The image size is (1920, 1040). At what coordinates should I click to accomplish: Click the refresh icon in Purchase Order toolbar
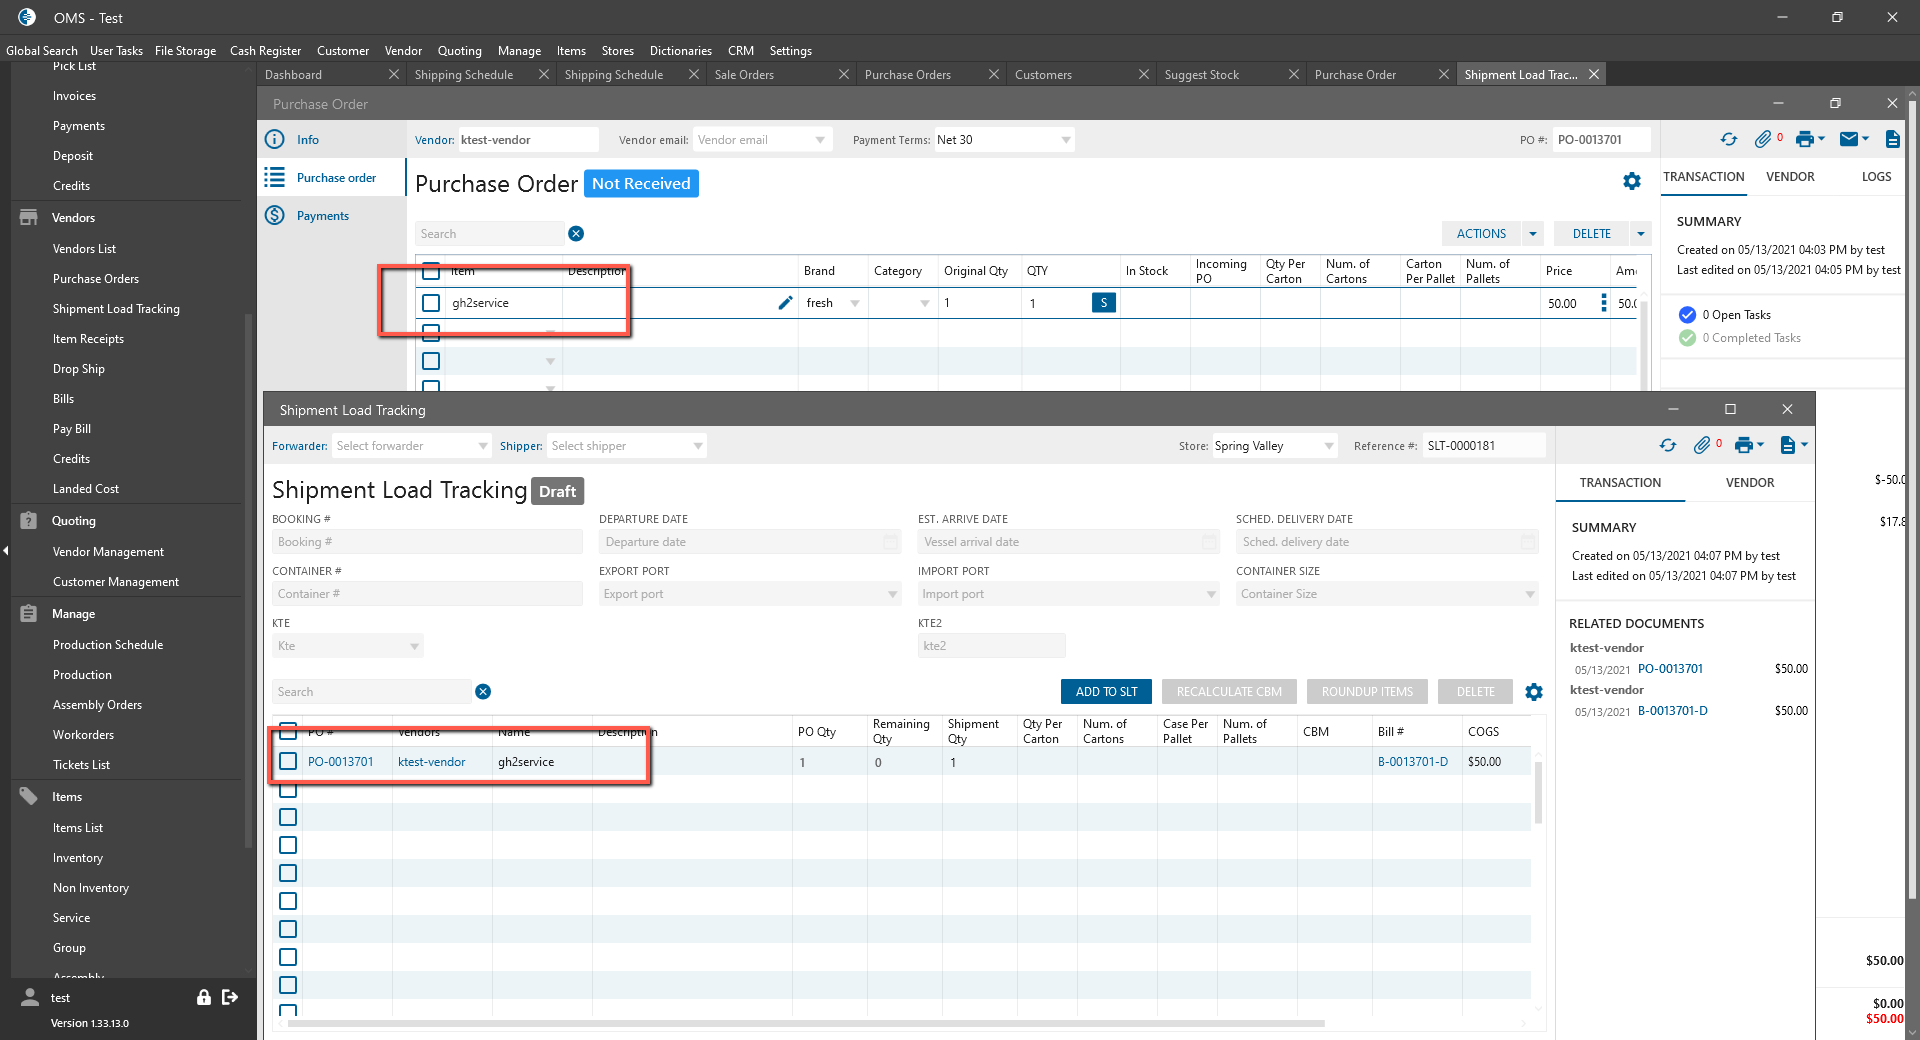tap(1728, 140)
